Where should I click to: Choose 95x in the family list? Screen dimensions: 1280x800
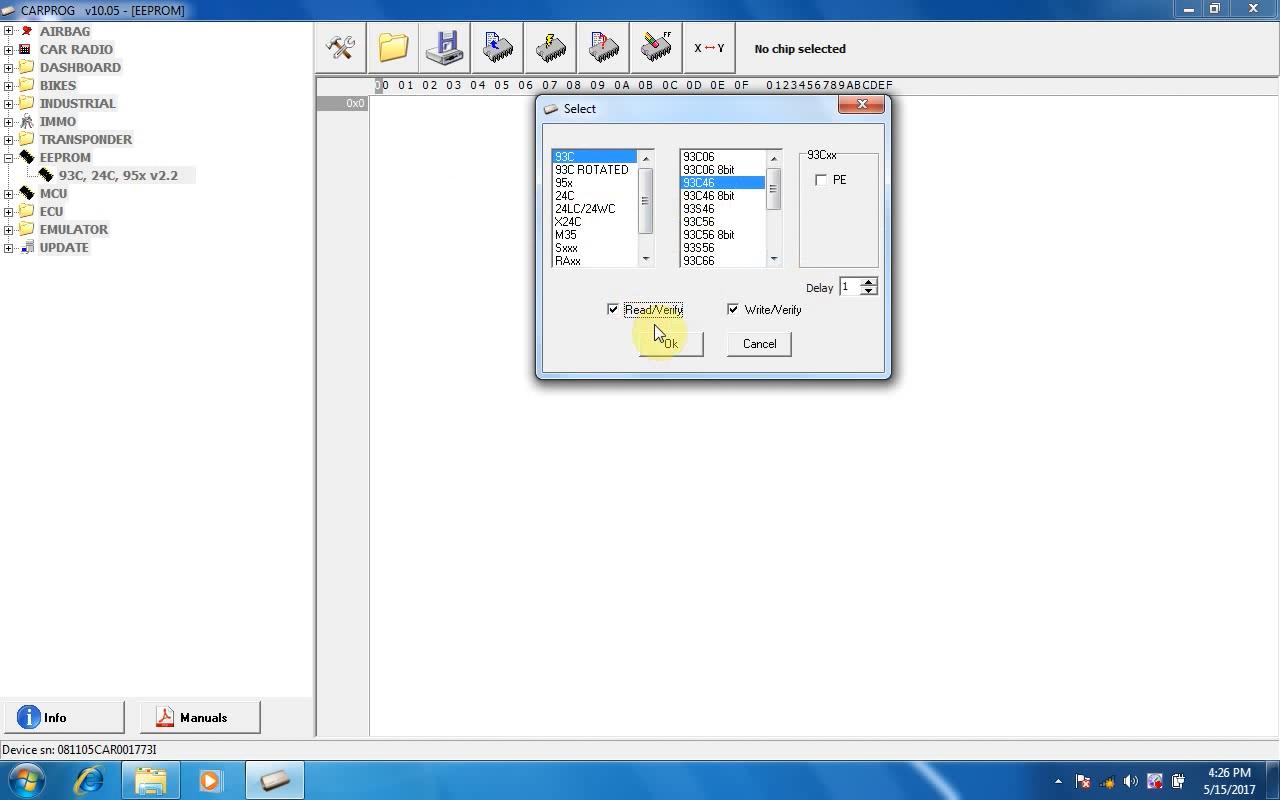tap(564, 183)
